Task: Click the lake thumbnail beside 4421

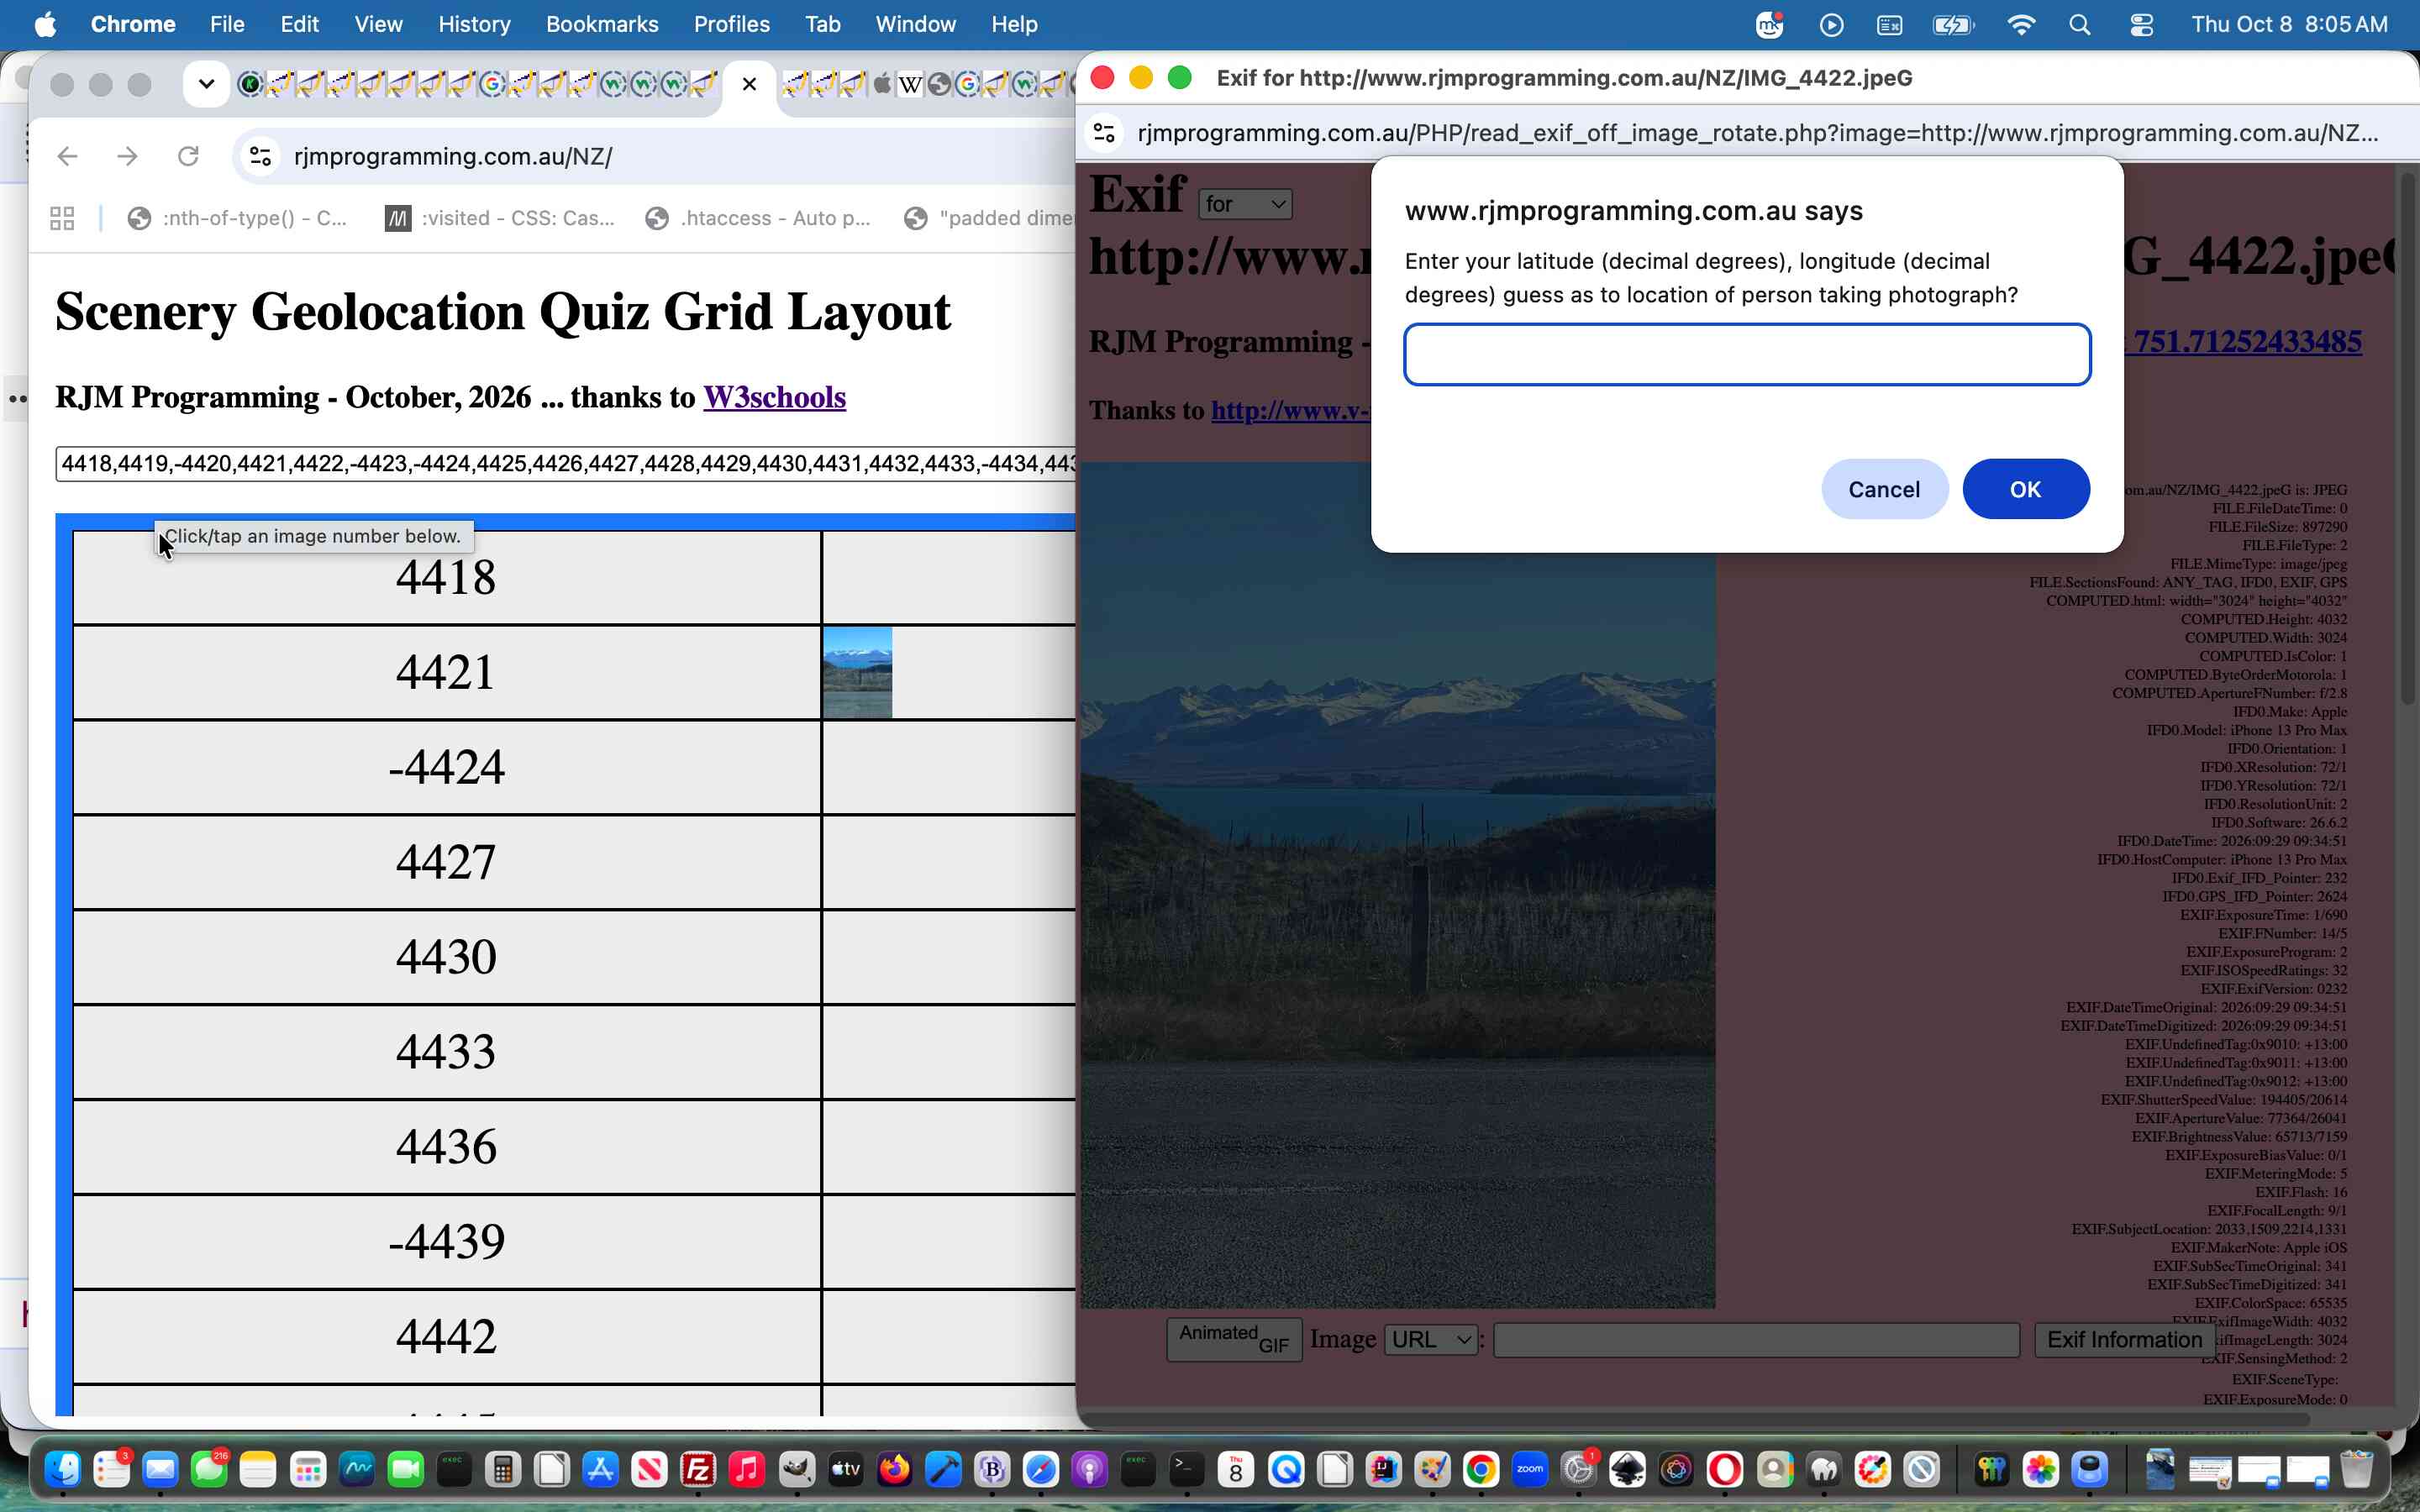Action: pyautogui.click(x=857, y=672)
